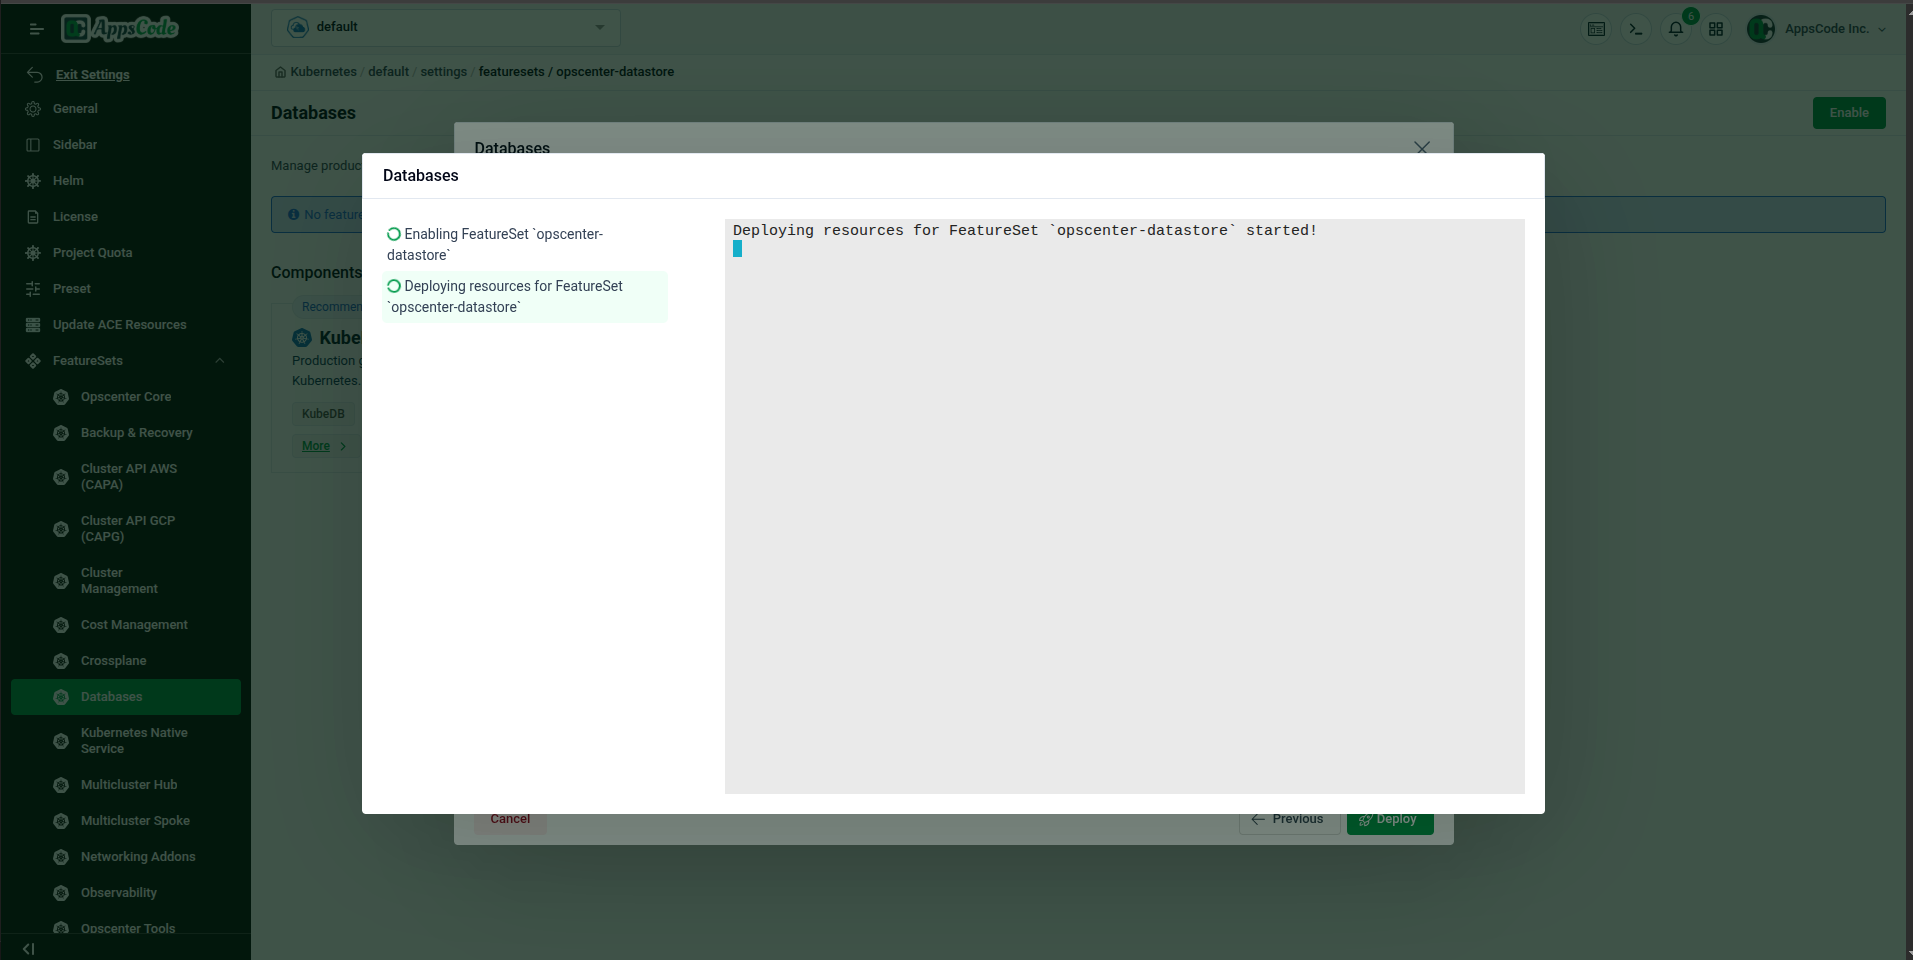Click the Enable button at top right

(1848, 112)
